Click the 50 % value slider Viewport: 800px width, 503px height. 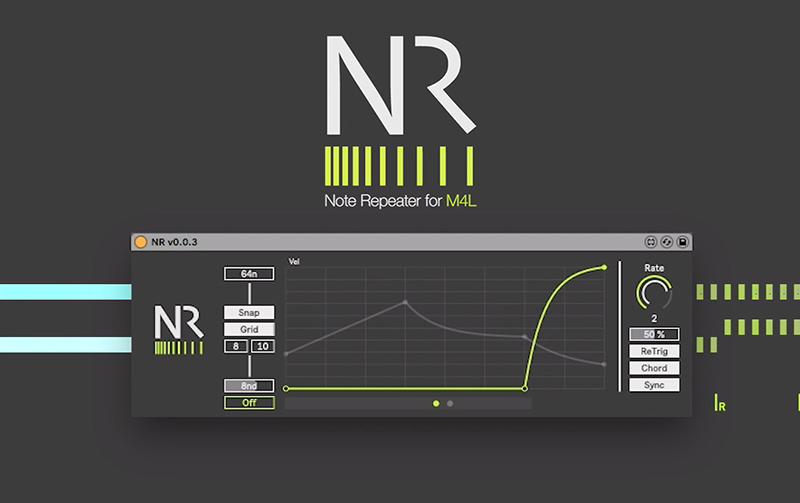[x=654, y=334]
